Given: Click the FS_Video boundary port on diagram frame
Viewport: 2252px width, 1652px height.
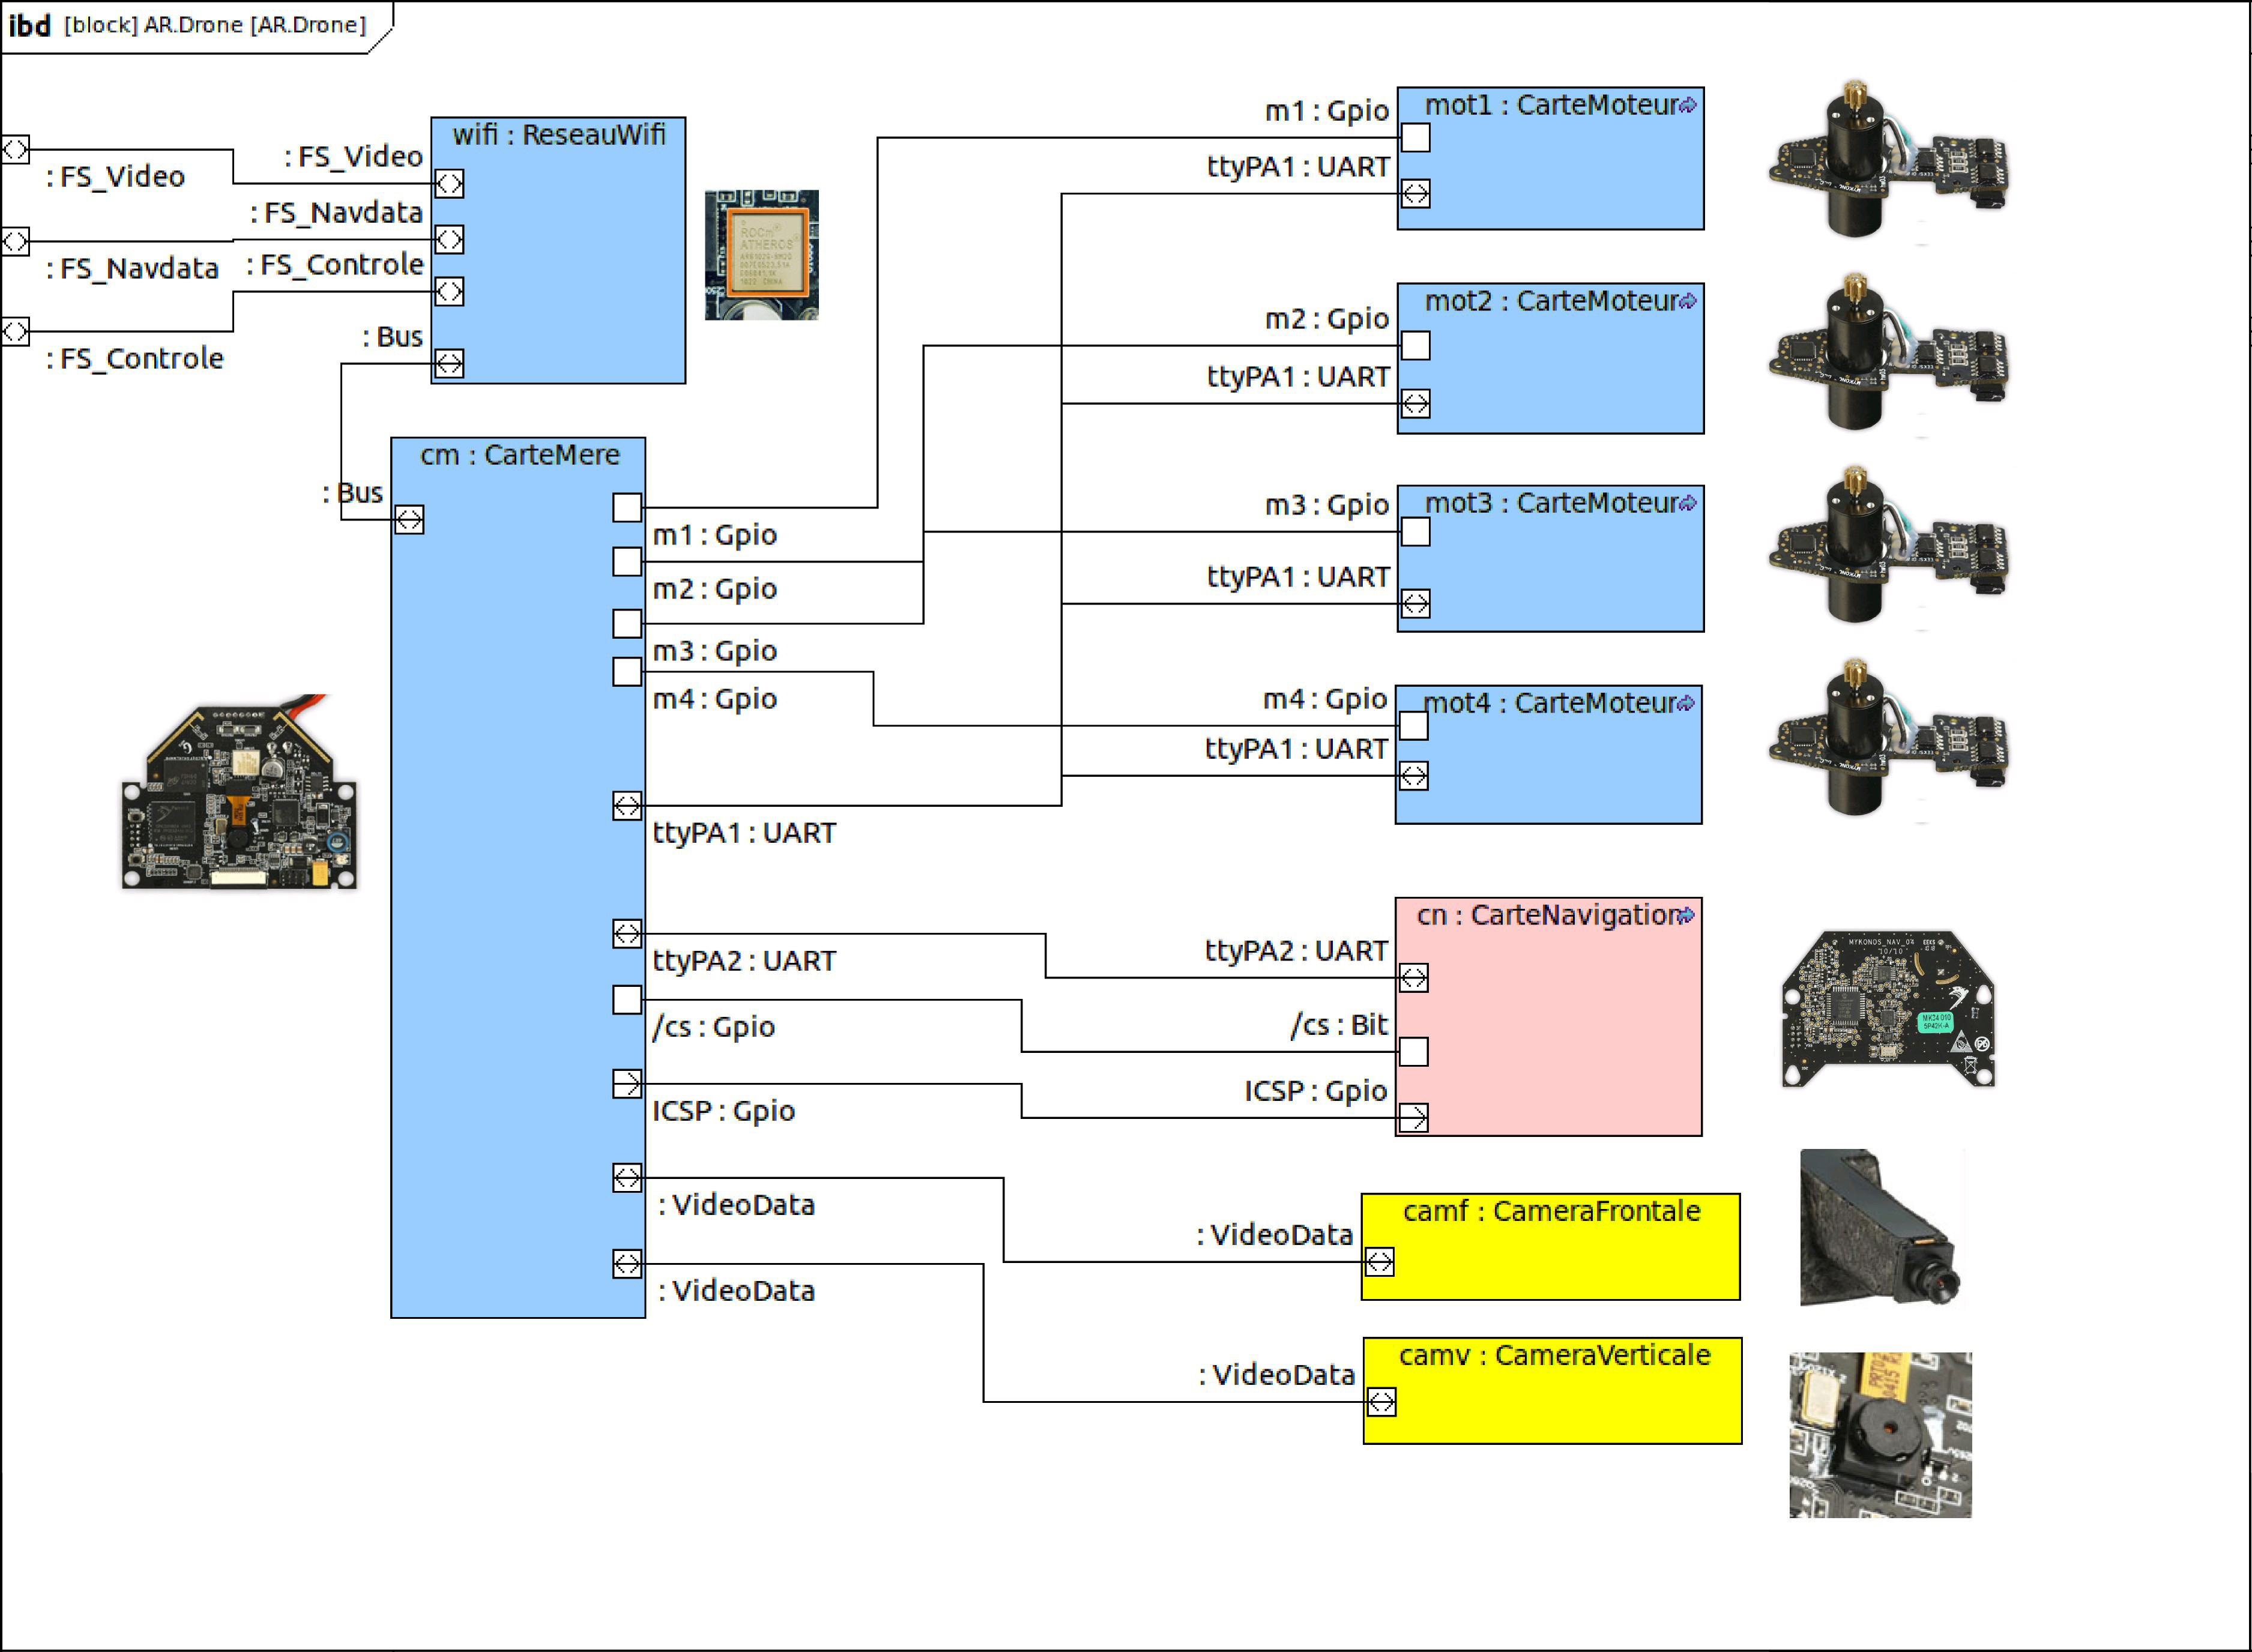Looking at the screenshot, I should [15, 150].
